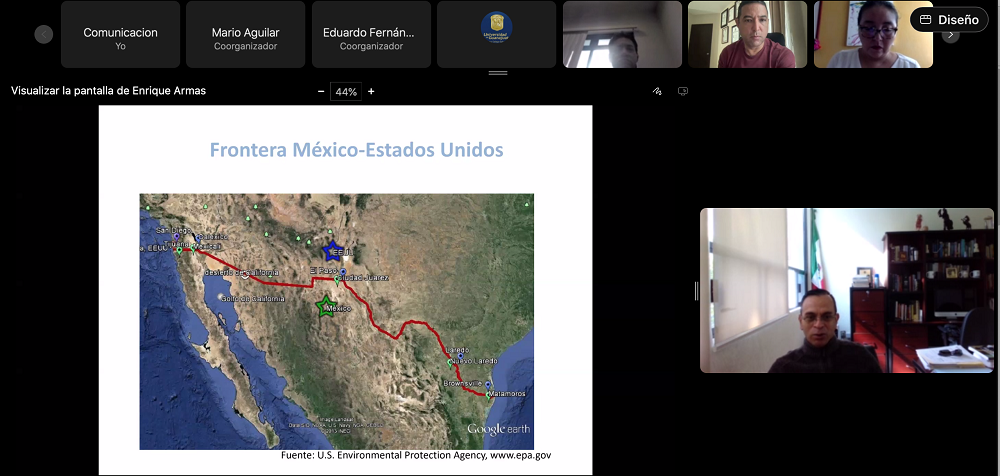Click the screen display options icon
1000x476 pixels.
coord(683,91)
